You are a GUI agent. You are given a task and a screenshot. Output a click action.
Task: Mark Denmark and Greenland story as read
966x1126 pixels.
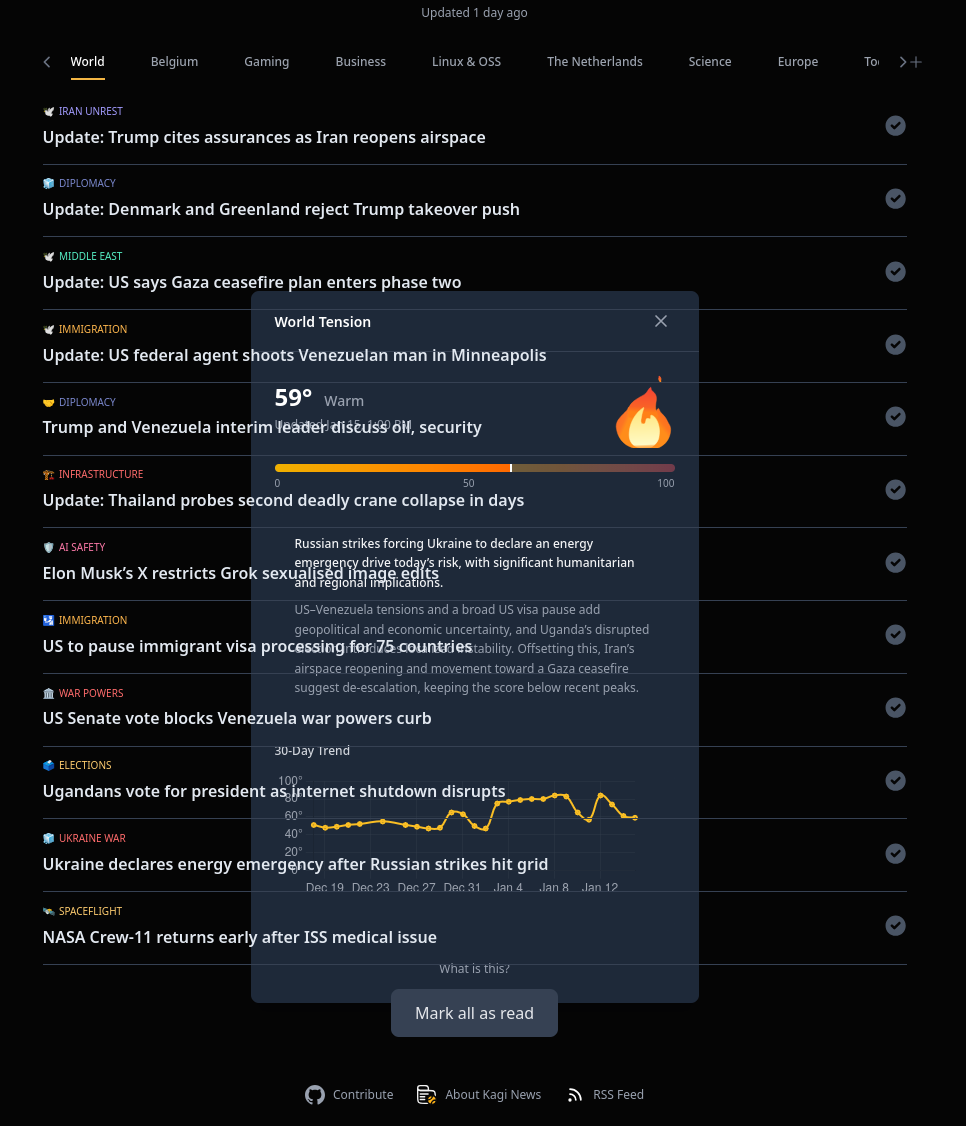(x=896, y=199)
